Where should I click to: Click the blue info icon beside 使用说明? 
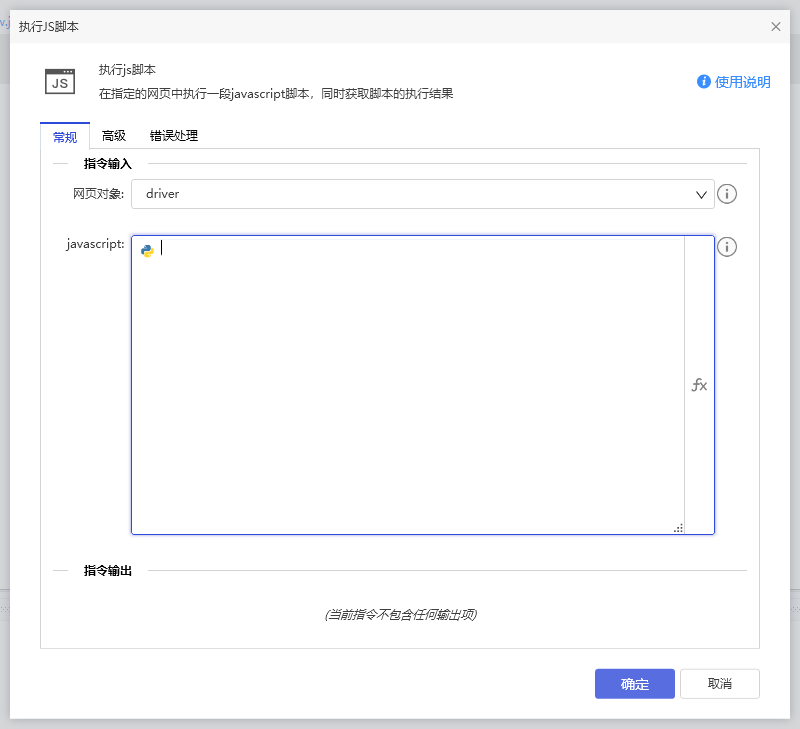[x=704, y=82]
